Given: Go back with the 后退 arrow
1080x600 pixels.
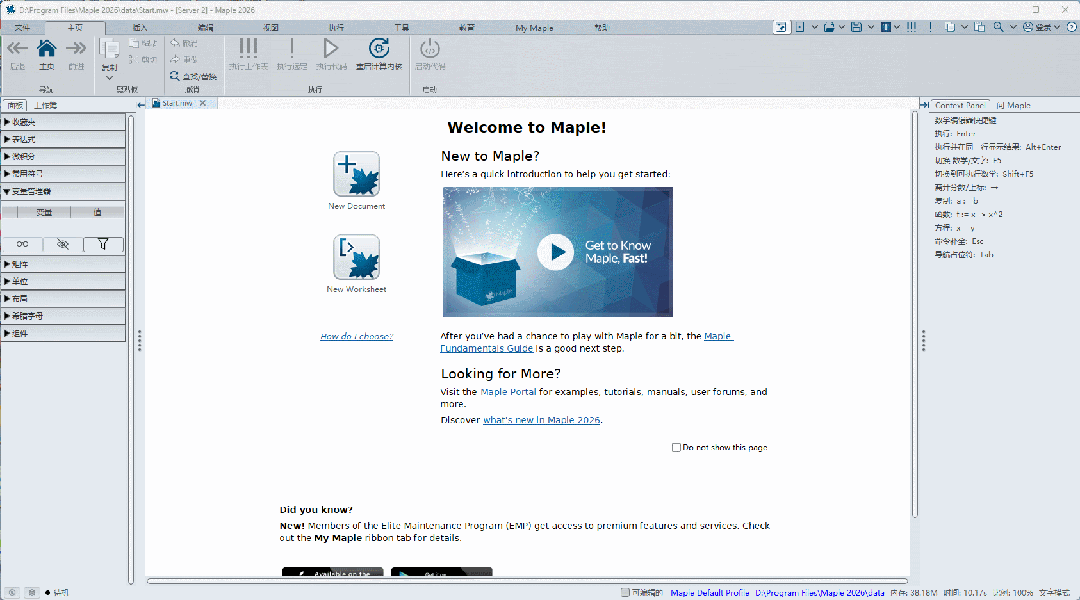Looking at the screenshot, I should [17, 49].
